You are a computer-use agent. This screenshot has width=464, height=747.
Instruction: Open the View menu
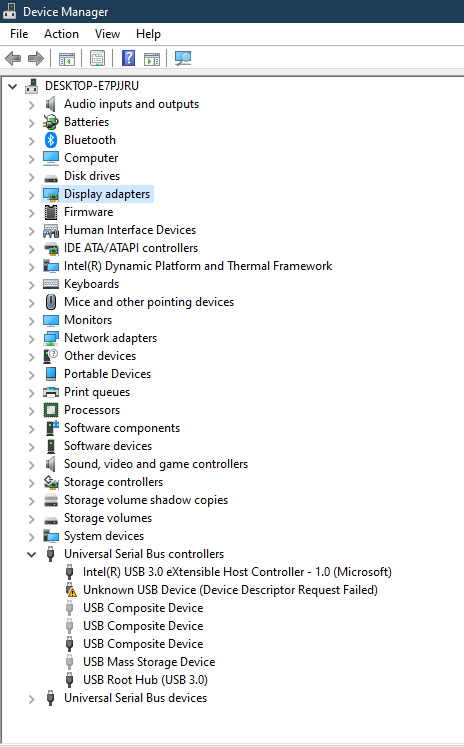[107, 34]
